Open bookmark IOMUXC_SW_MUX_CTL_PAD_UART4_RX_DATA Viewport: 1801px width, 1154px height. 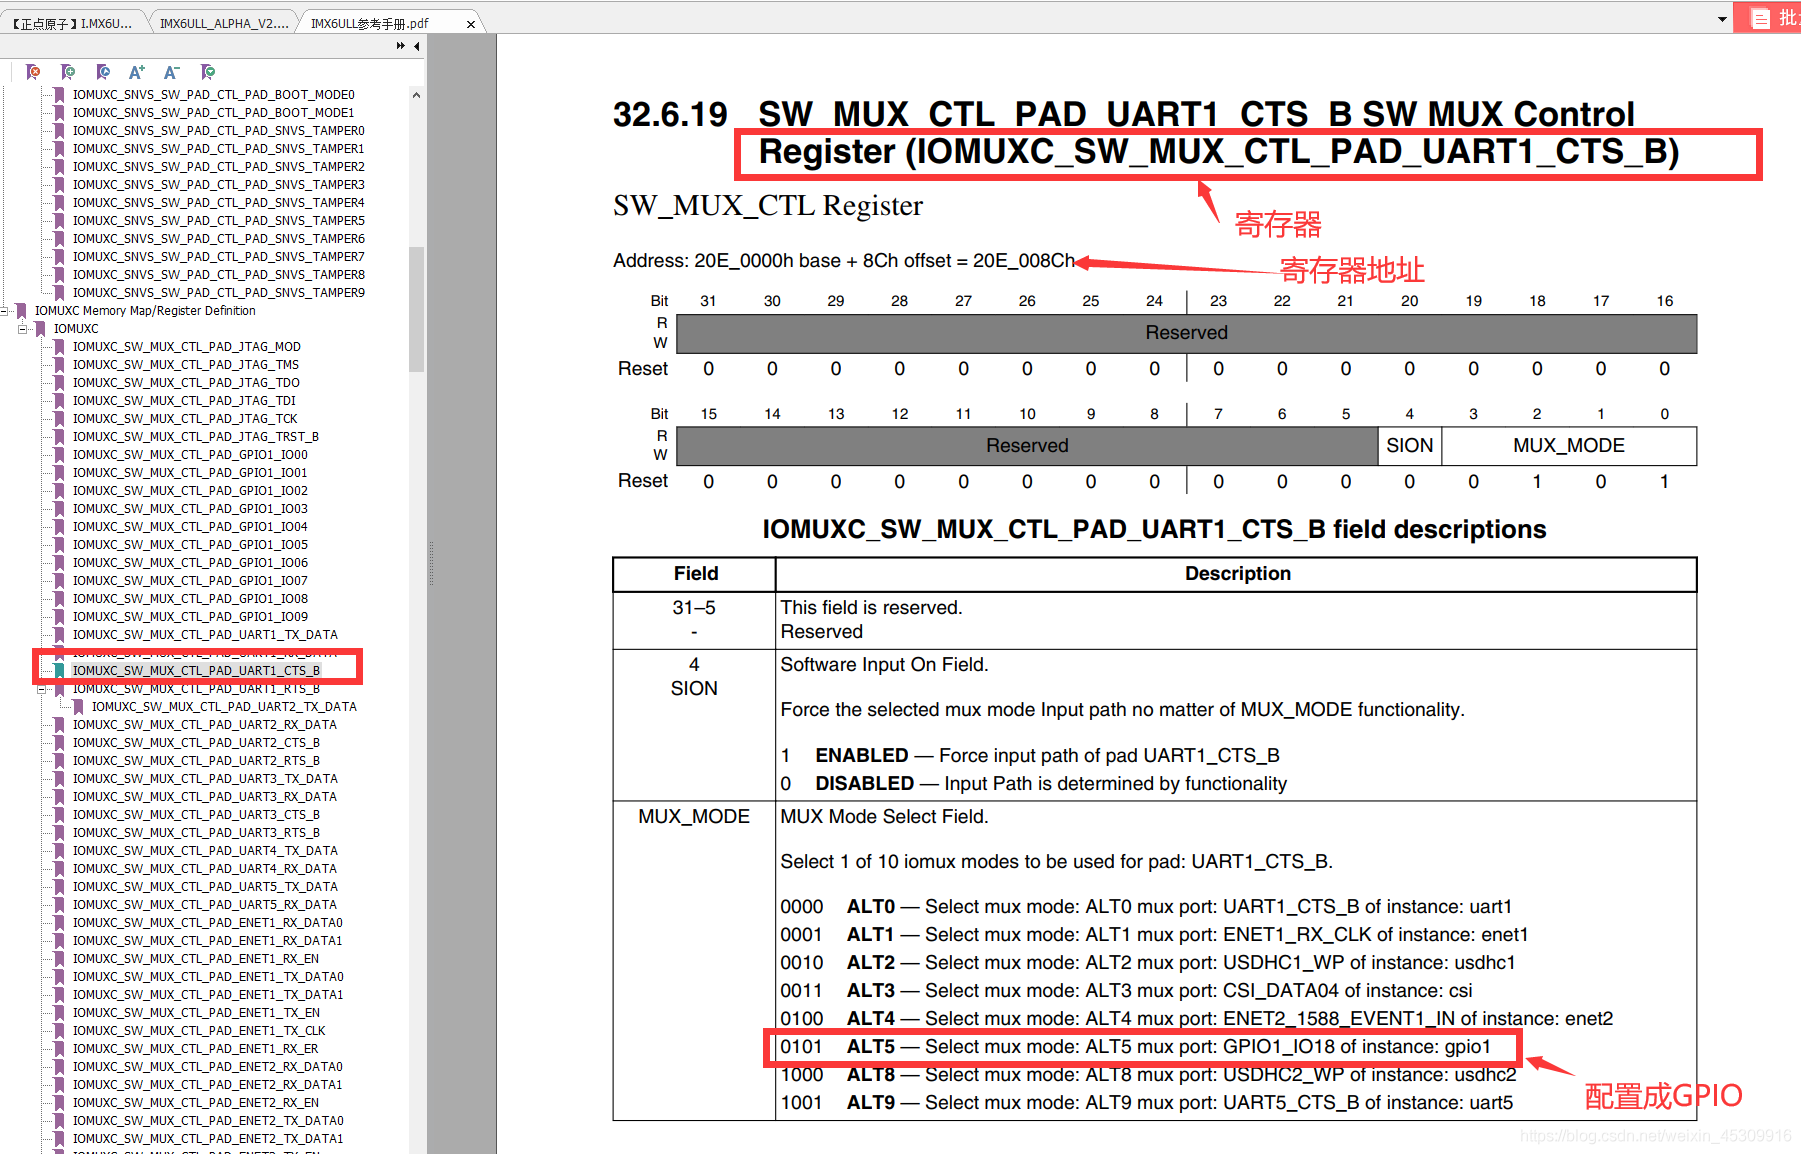point(205,869)
